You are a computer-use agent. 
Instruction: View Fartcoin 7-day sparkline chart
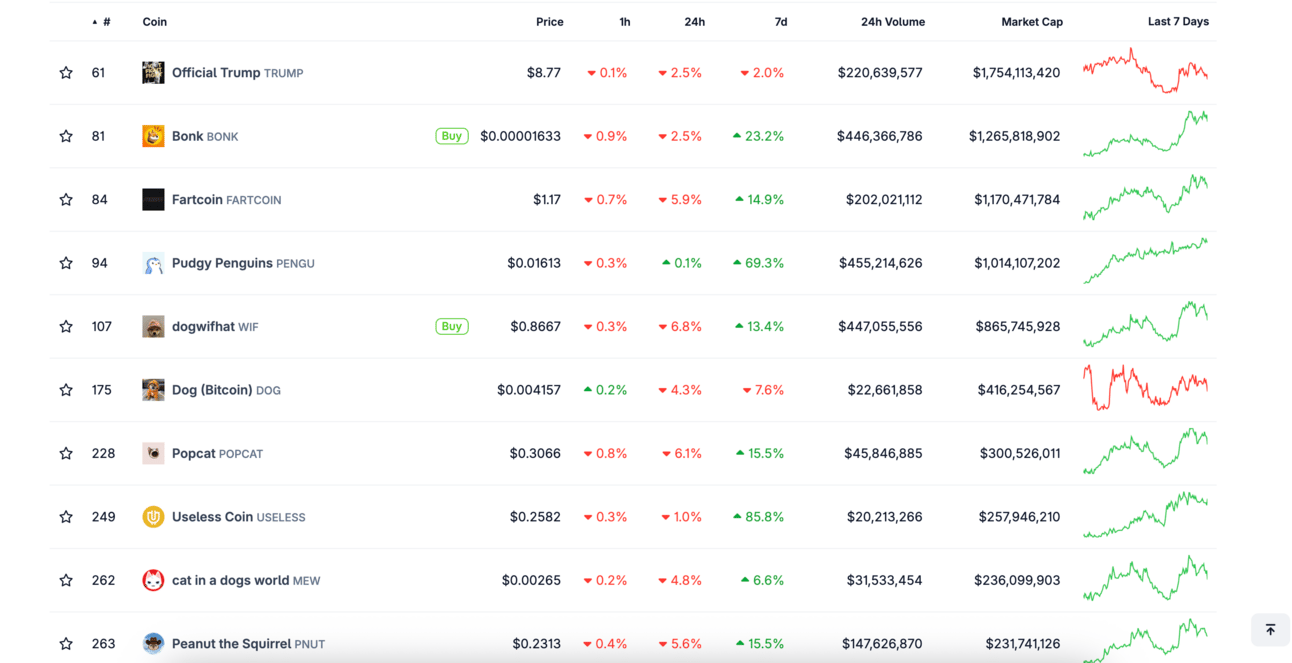tap(1145, 198)
